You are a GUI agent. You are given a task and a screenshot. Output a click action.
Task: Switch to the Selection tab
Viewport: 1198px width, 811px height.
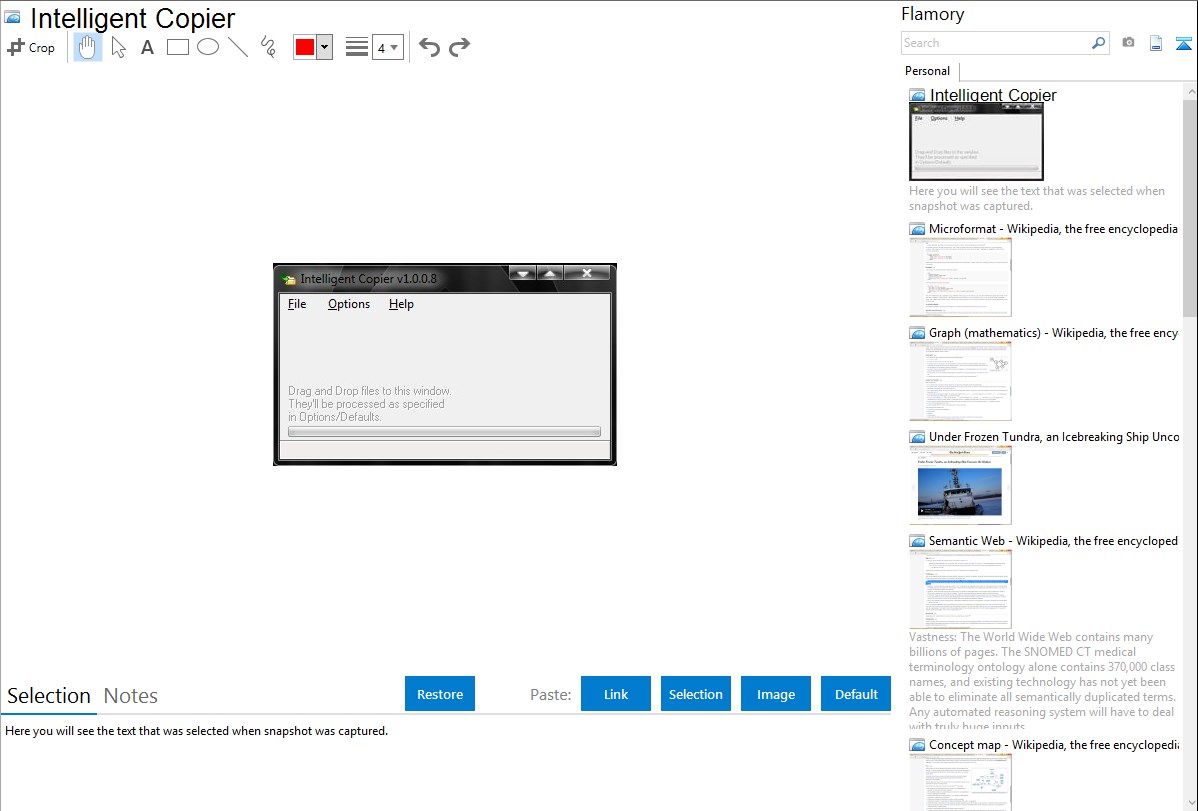49,696
